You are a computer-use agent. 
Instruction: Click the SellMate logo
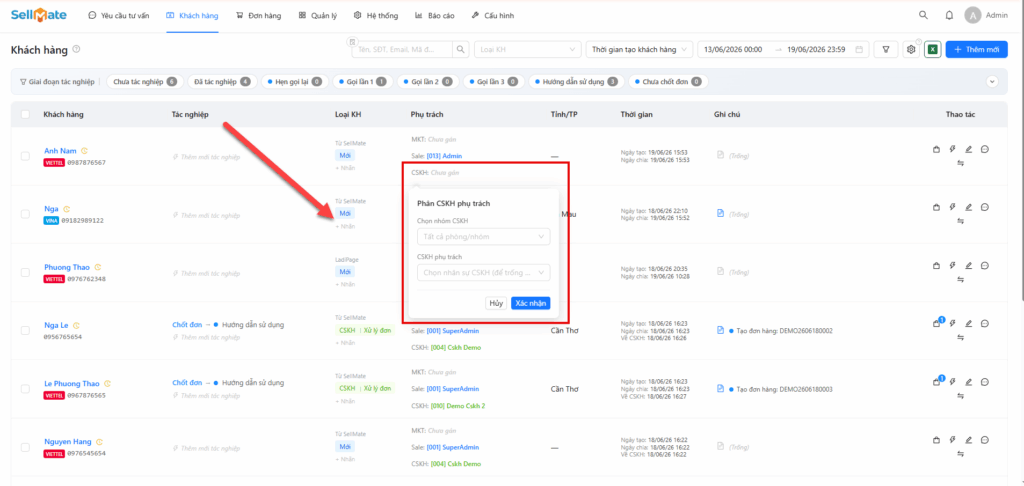(x=39, y=15)
